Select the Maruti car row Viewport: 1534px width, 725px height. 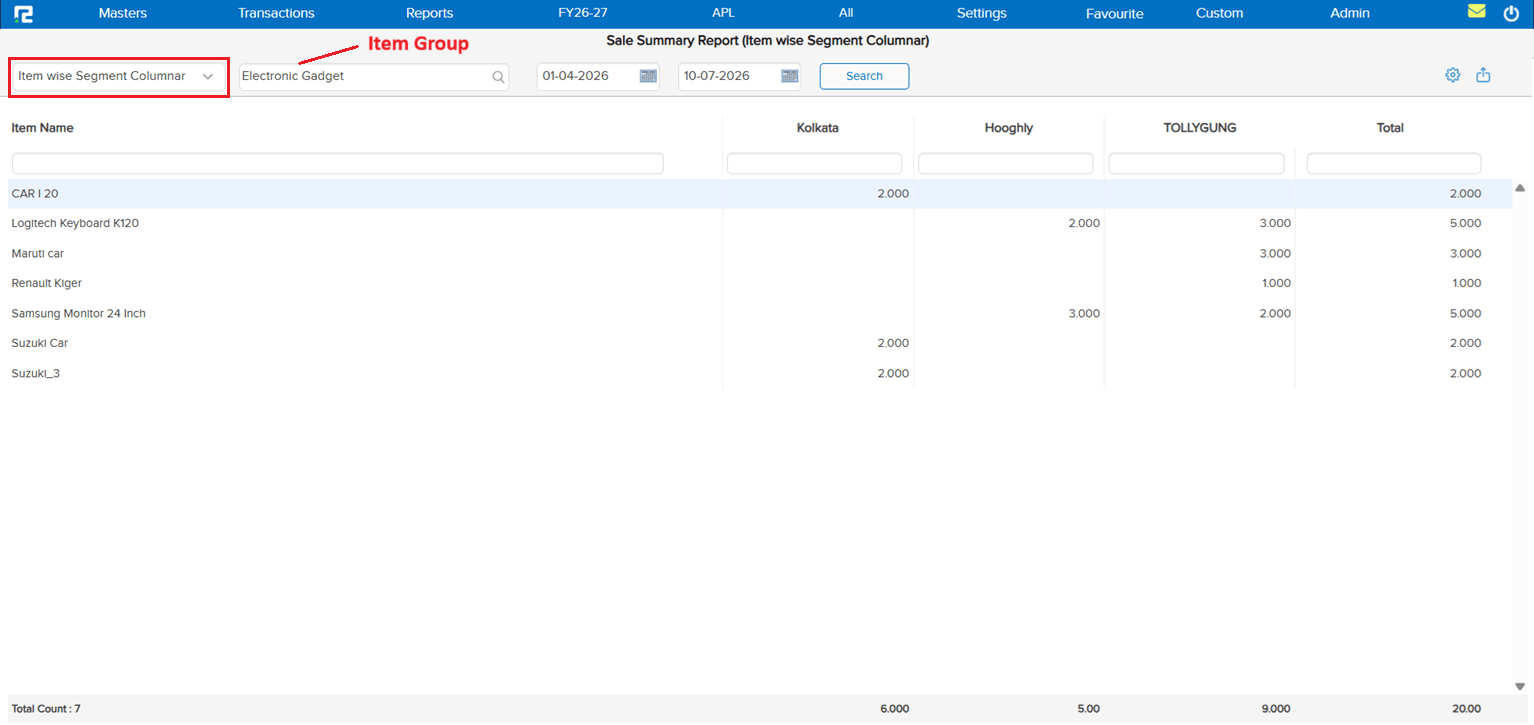pyautogui.click(x=760, y=253)
